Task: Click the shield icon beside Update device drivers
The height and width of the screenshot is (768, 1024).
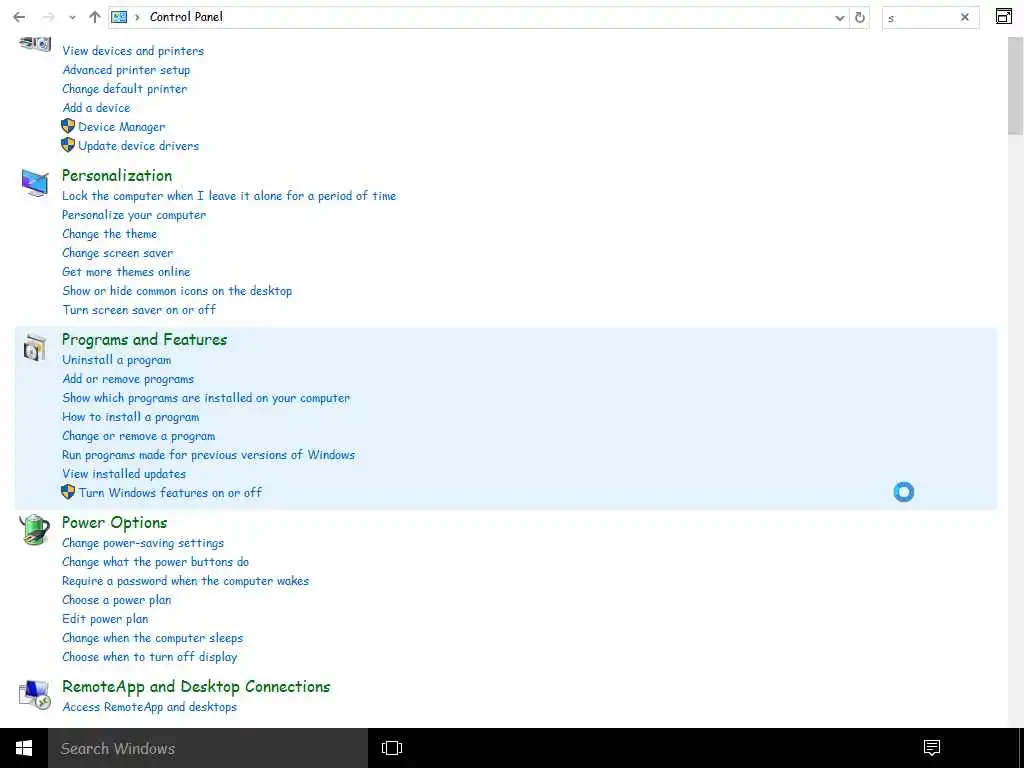Action: (68, 145)
